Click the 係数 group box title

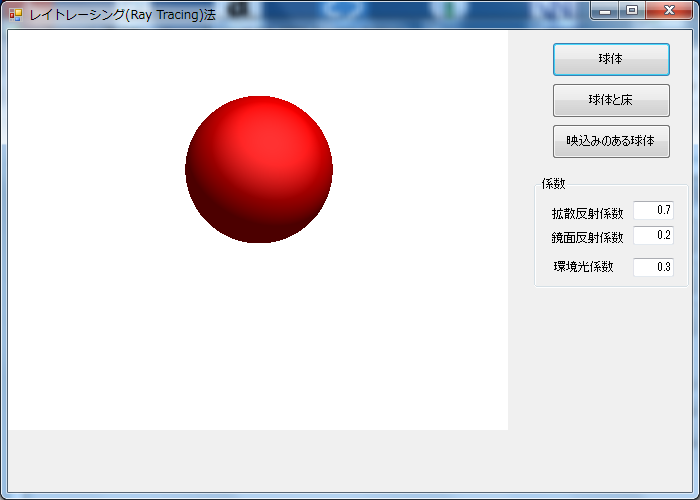point(554,184)
